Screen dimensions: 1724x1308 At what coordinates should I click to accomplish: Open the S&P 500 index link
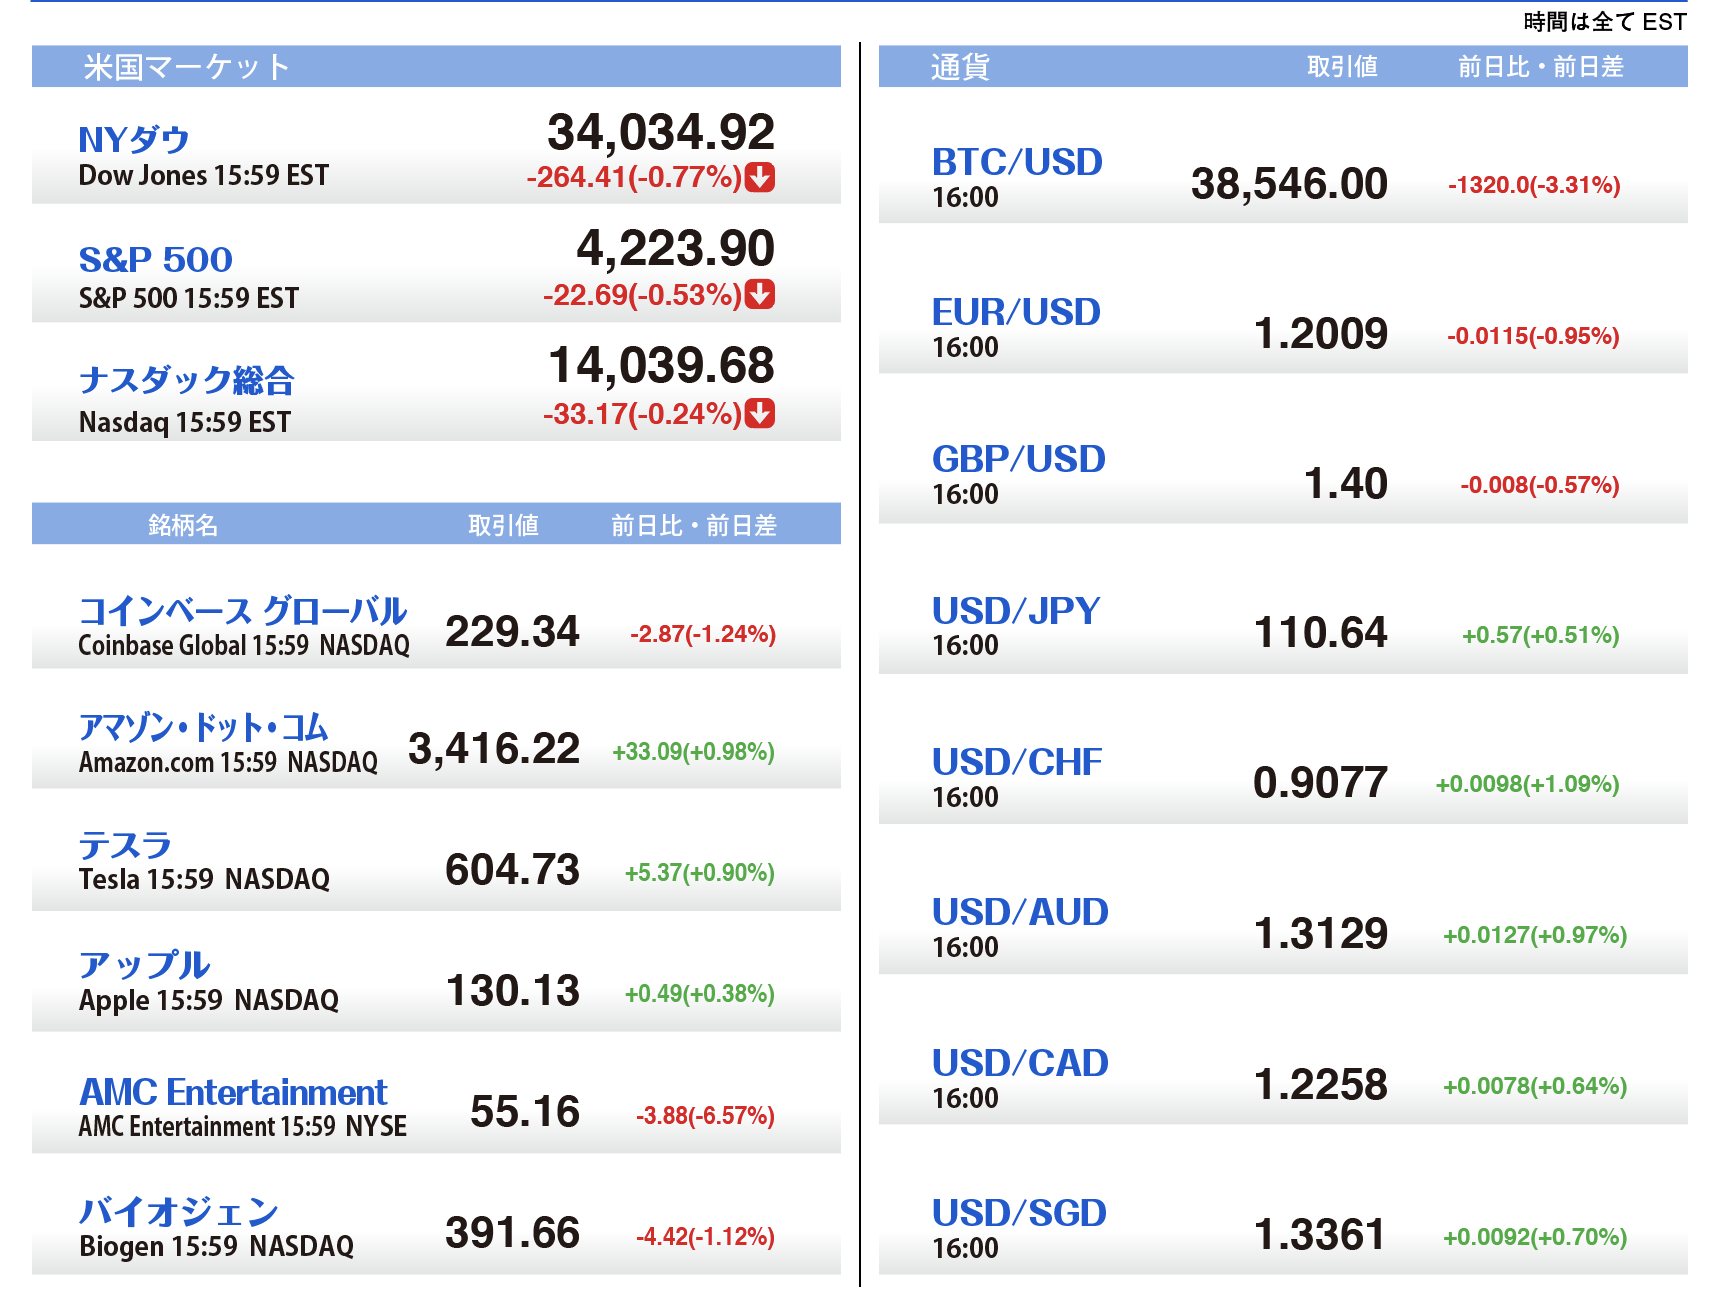tap(156, 260)
